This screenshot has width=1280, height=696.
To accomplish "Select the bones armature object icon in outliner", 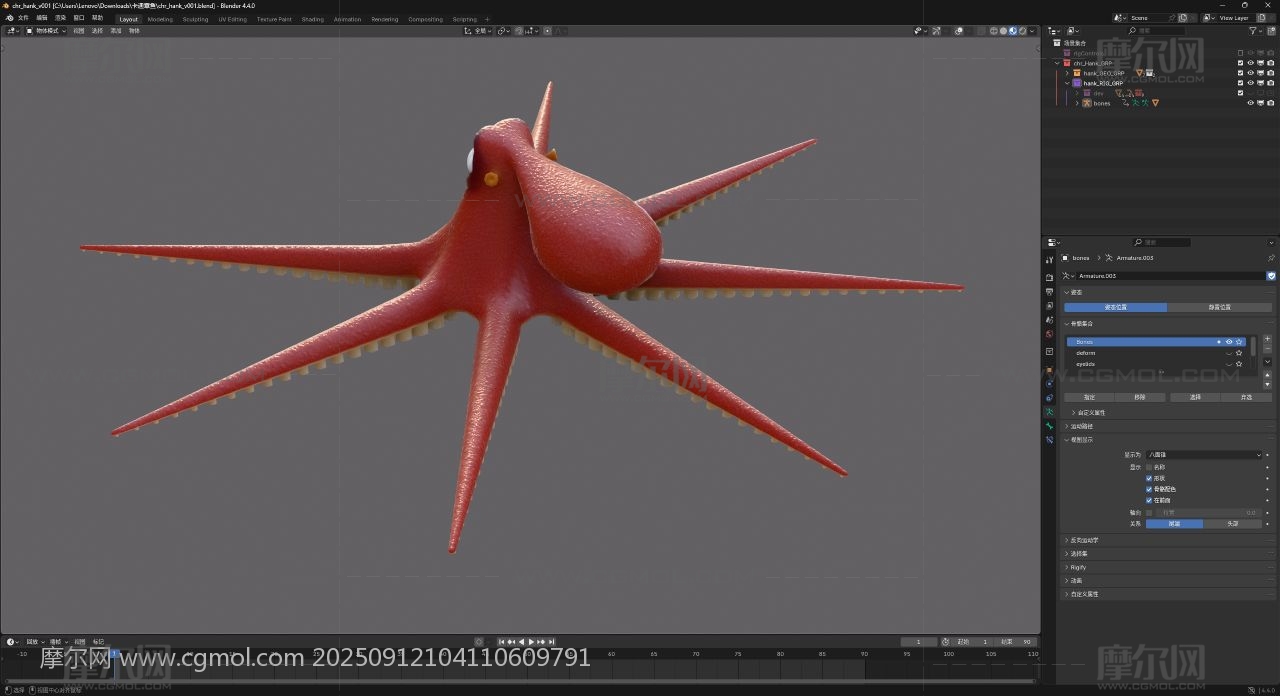I will pos(1086,103).
